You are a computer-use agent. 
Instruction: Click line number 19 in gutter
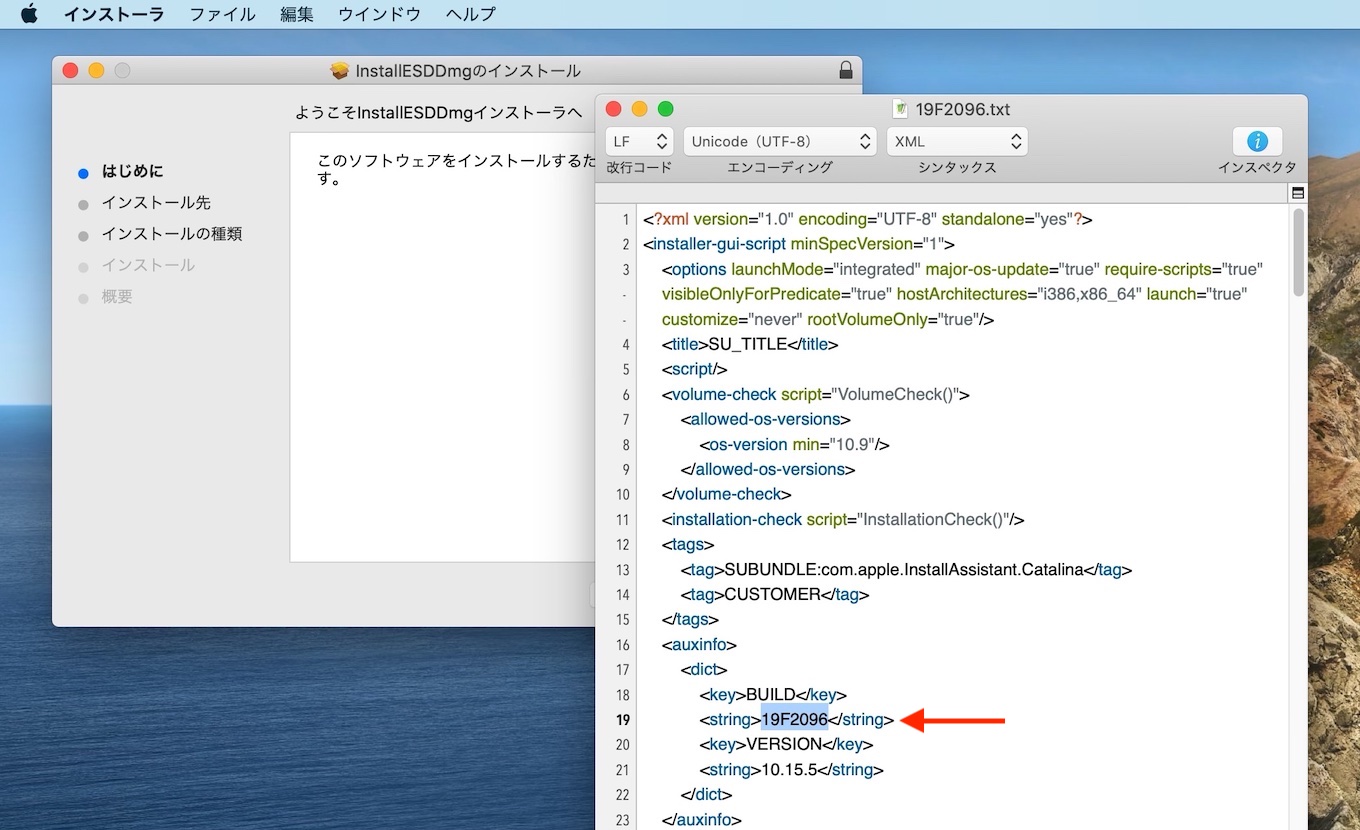coord(623,720)
